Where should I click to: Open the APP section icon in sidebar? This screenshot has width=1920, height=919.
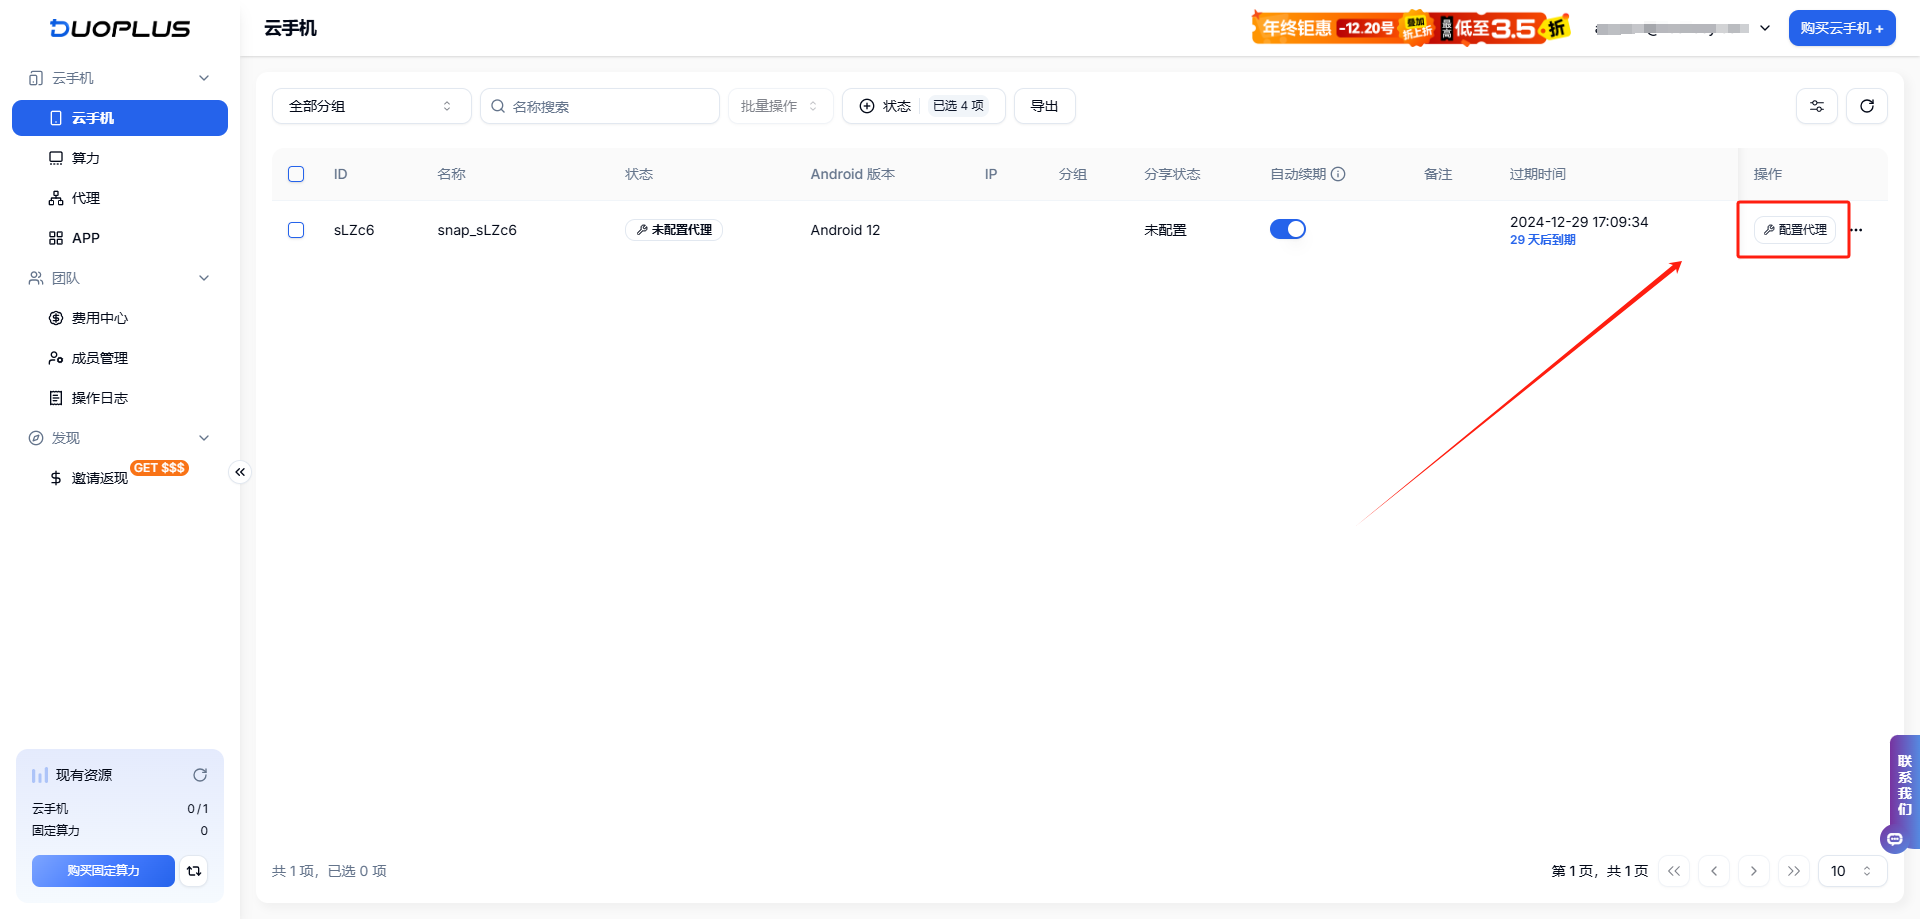pyautogui.click(x=57, y=237)
